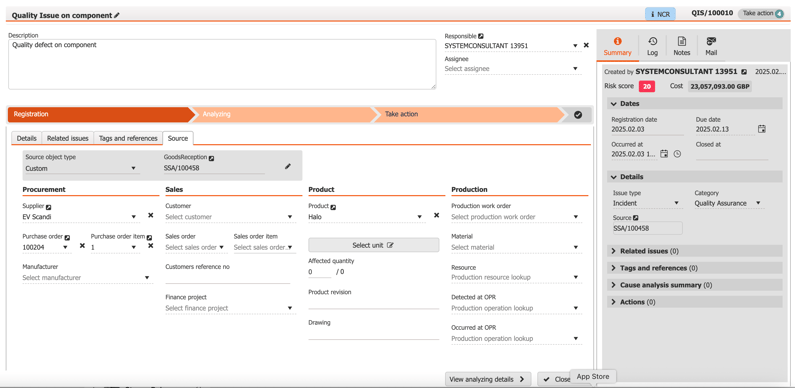Open the Responsible dropdown
The height and width of the screenshot is (388, 795).
(x=575, y=46)
